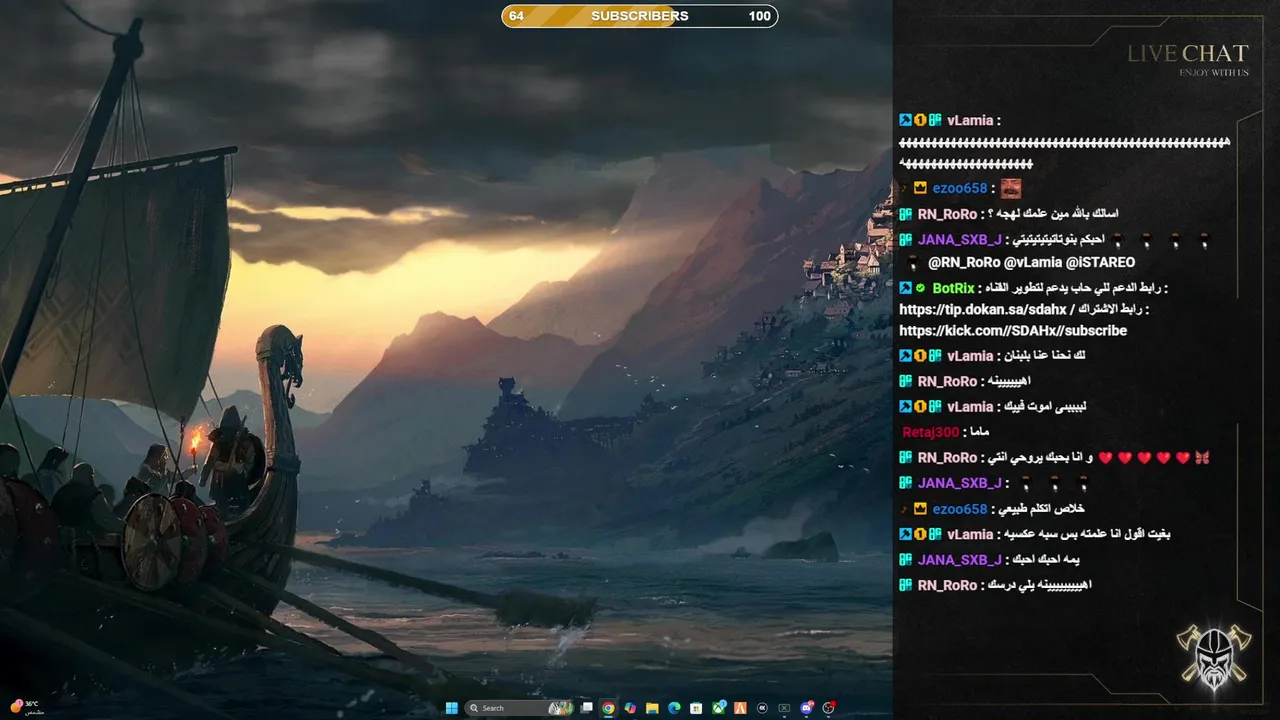Click the crown badge beside ezoo658's face emote

pos(920,188)
